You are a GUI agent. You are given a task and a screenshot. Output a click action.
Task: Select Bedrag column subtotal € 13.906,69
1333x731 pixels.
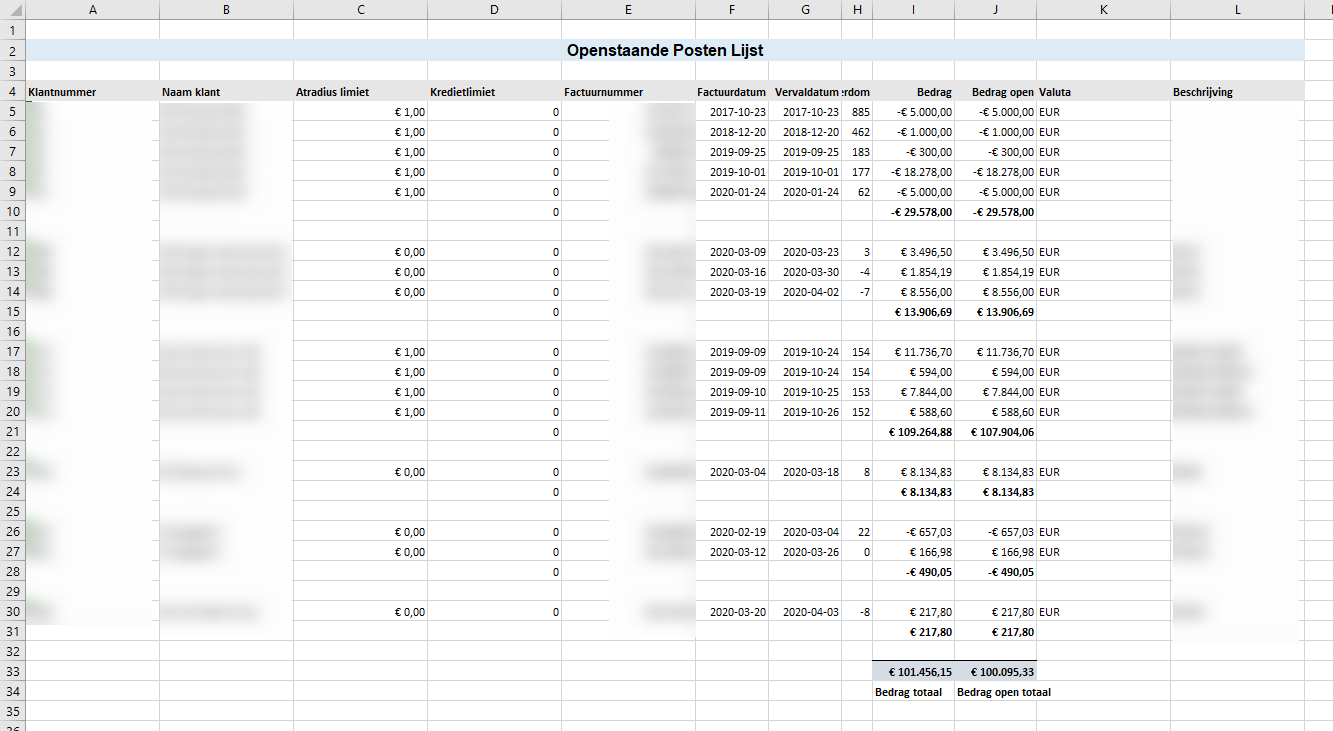click(x=914, y=311)
